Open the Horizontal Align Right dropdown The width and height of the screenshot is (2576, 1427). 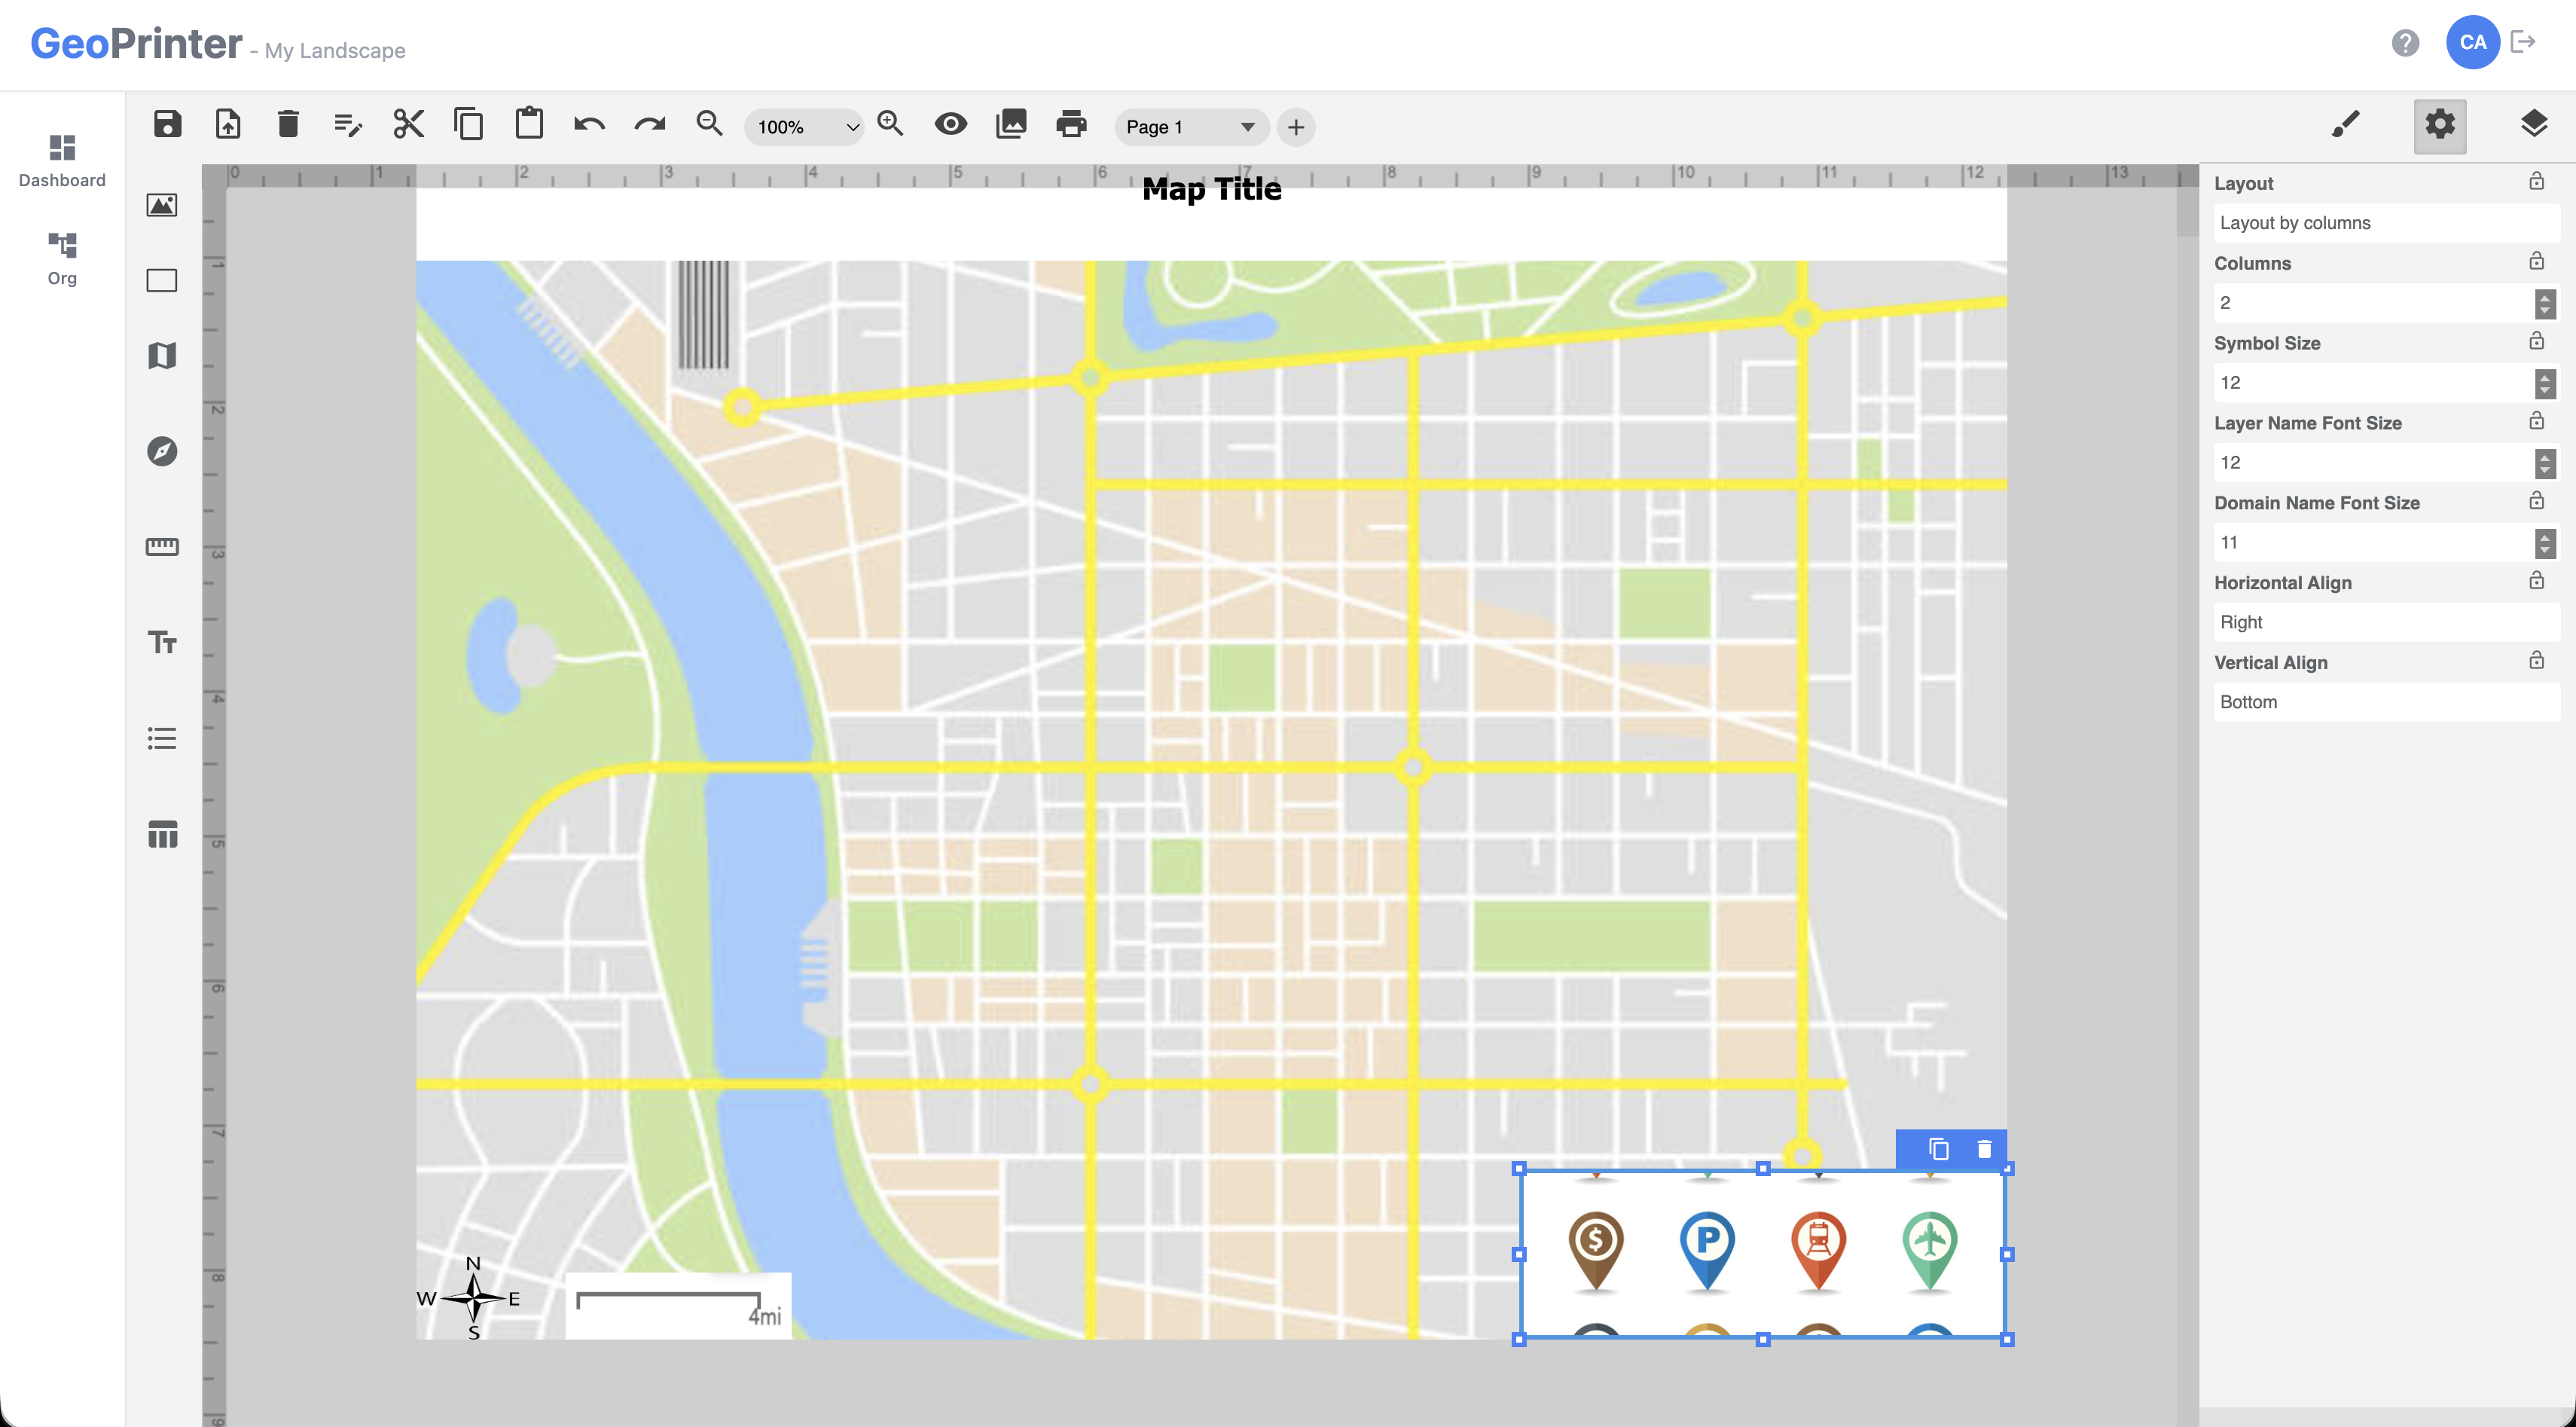click(2387, 622)
